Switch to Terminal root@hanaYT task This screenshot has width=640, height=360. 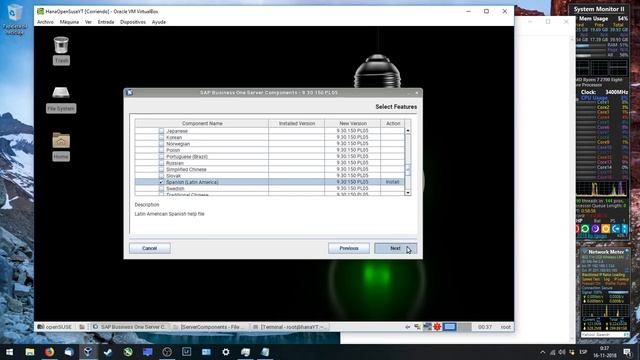tap(289, 327)
